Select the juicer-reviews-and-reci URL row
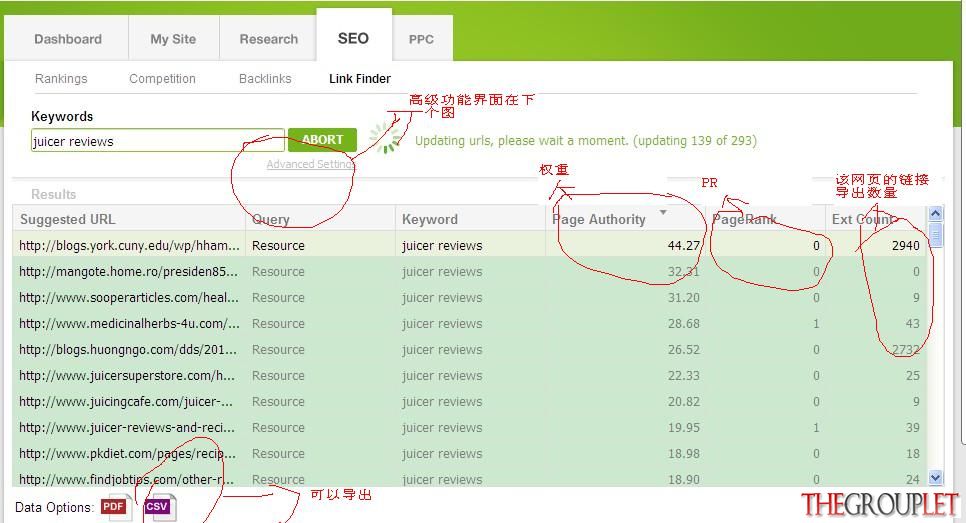Viewport: 966px width, 523px height. [469, 427]
